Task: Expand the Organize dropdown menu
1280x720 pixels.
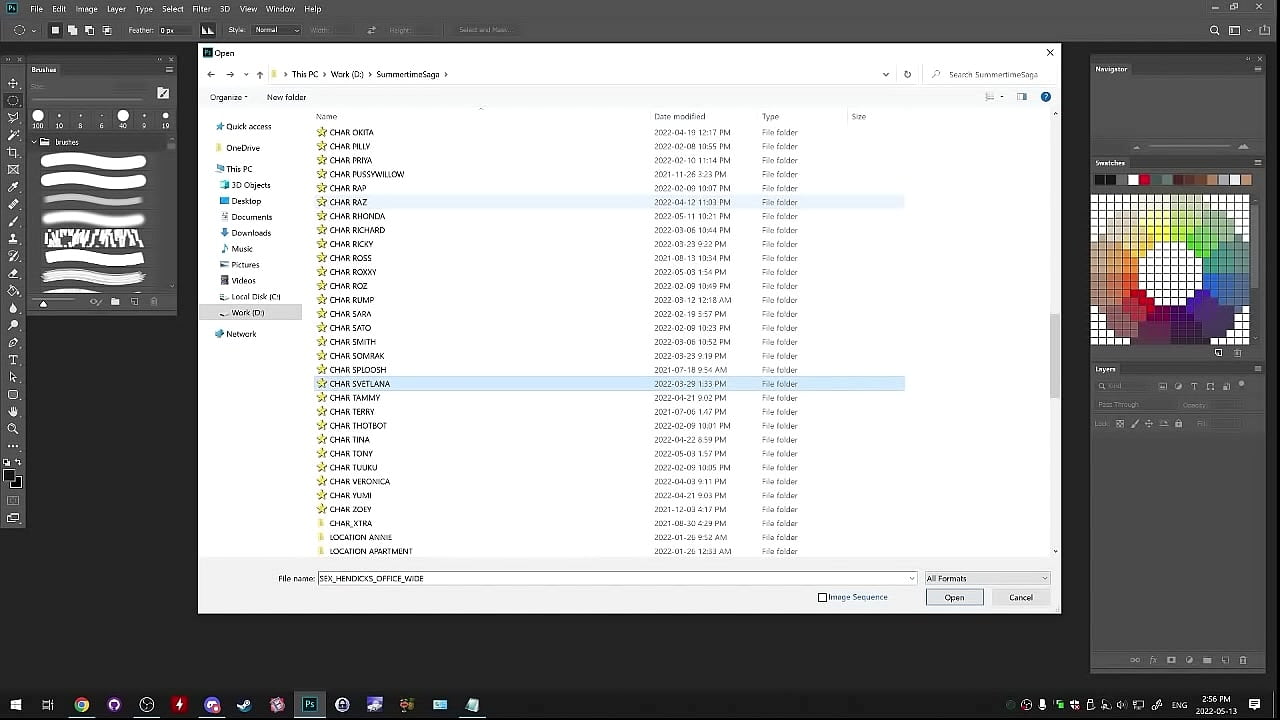Action: click(228, 97)
